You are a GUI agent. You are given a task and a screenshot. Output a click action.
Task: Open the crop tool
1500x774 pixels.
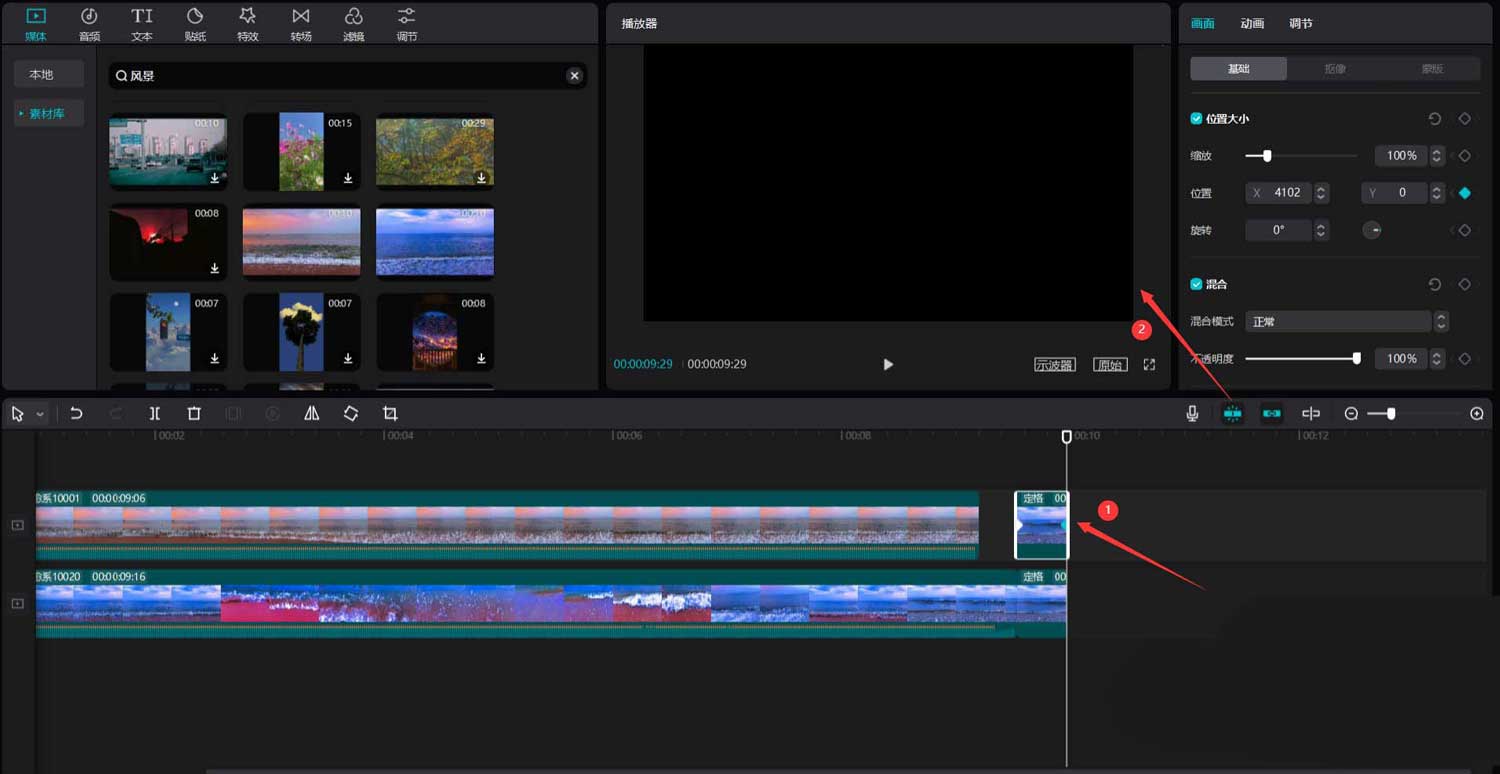point(390,413)
